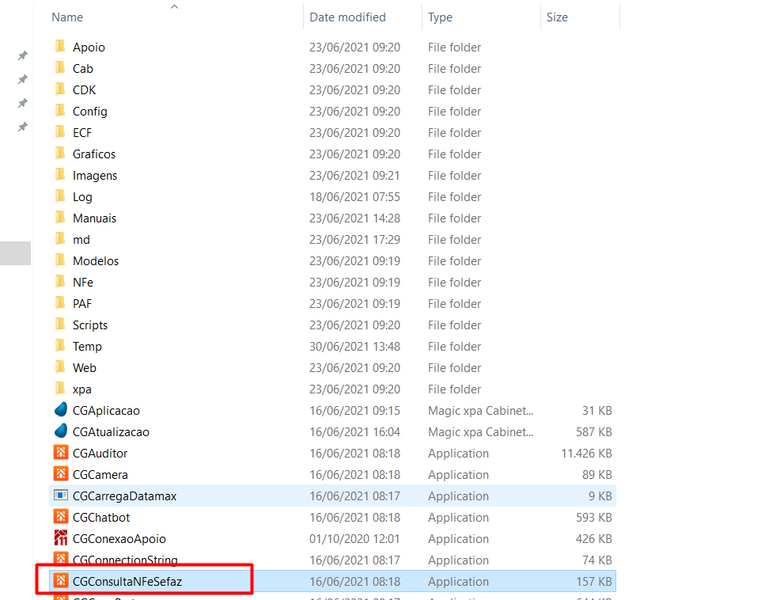This screenshot has height=600, width=765.
Task: Click the 18/06/2021 07:55 date of Log
Action: [x=355, y=197]
